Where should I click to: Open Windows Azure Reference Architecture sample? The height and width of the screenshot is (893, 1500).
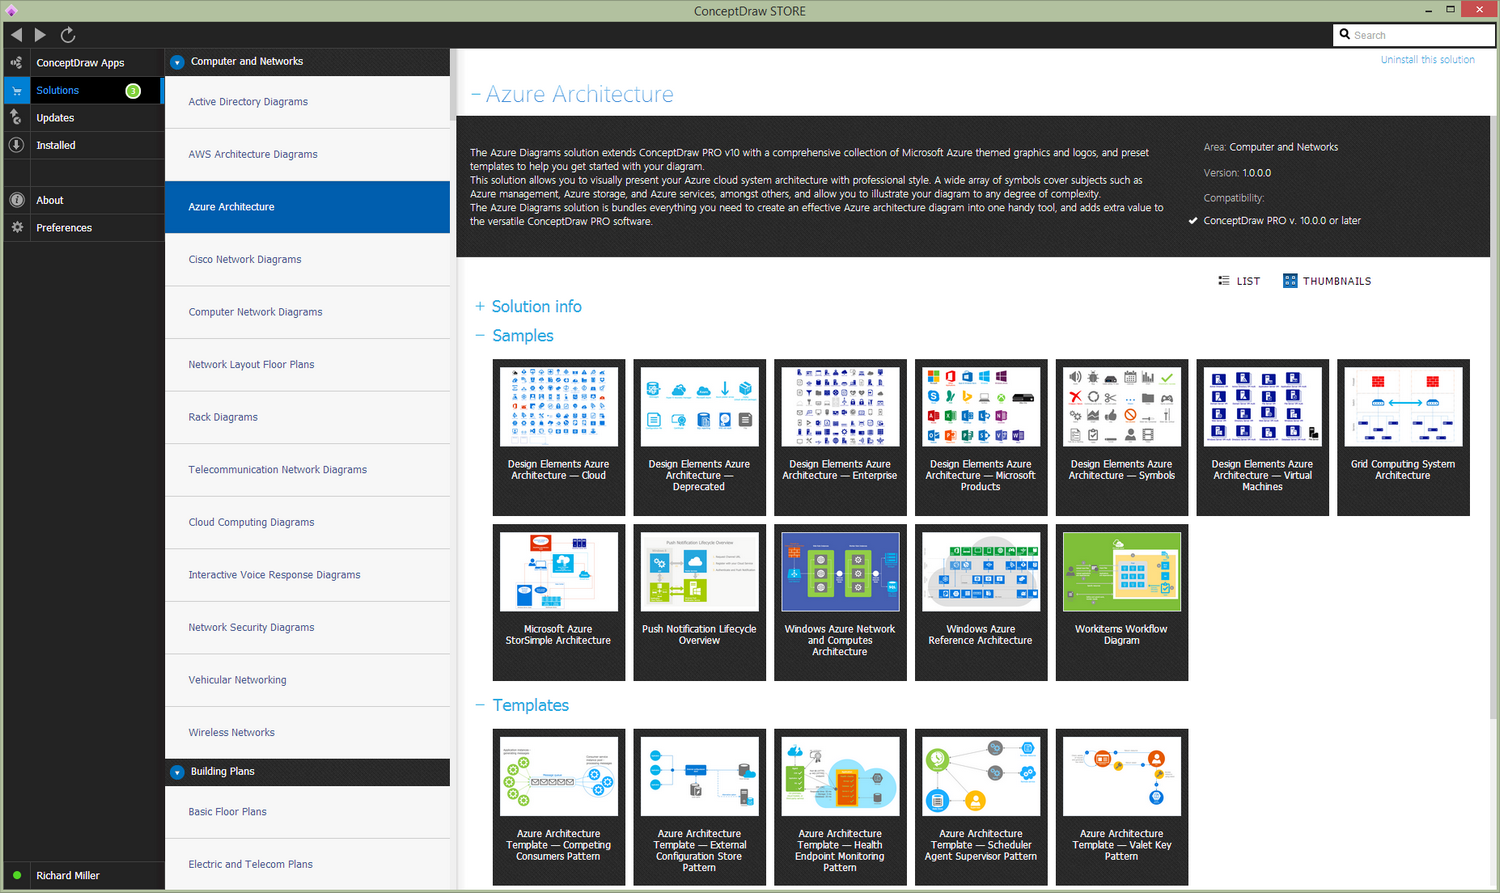[981, 602]
